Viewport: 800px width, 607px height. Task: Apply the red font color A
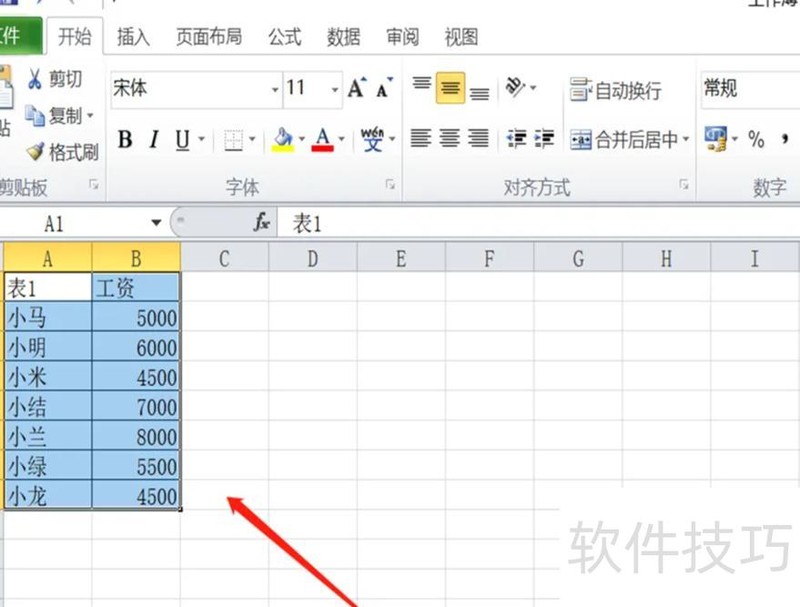pos(322,139)
